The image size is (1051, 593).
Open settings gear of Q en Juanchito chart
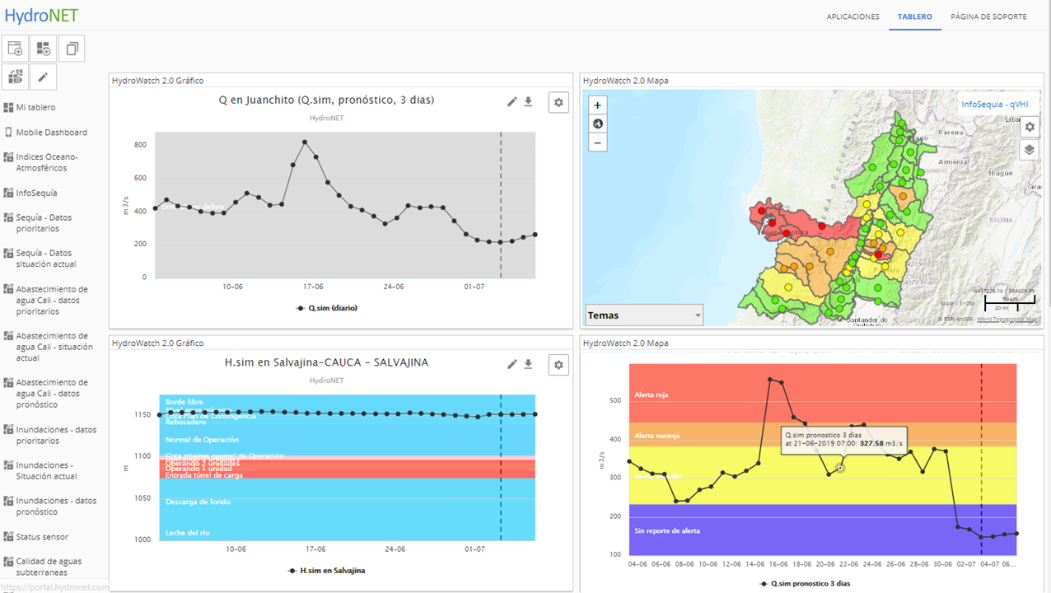[x=558, y=103]
